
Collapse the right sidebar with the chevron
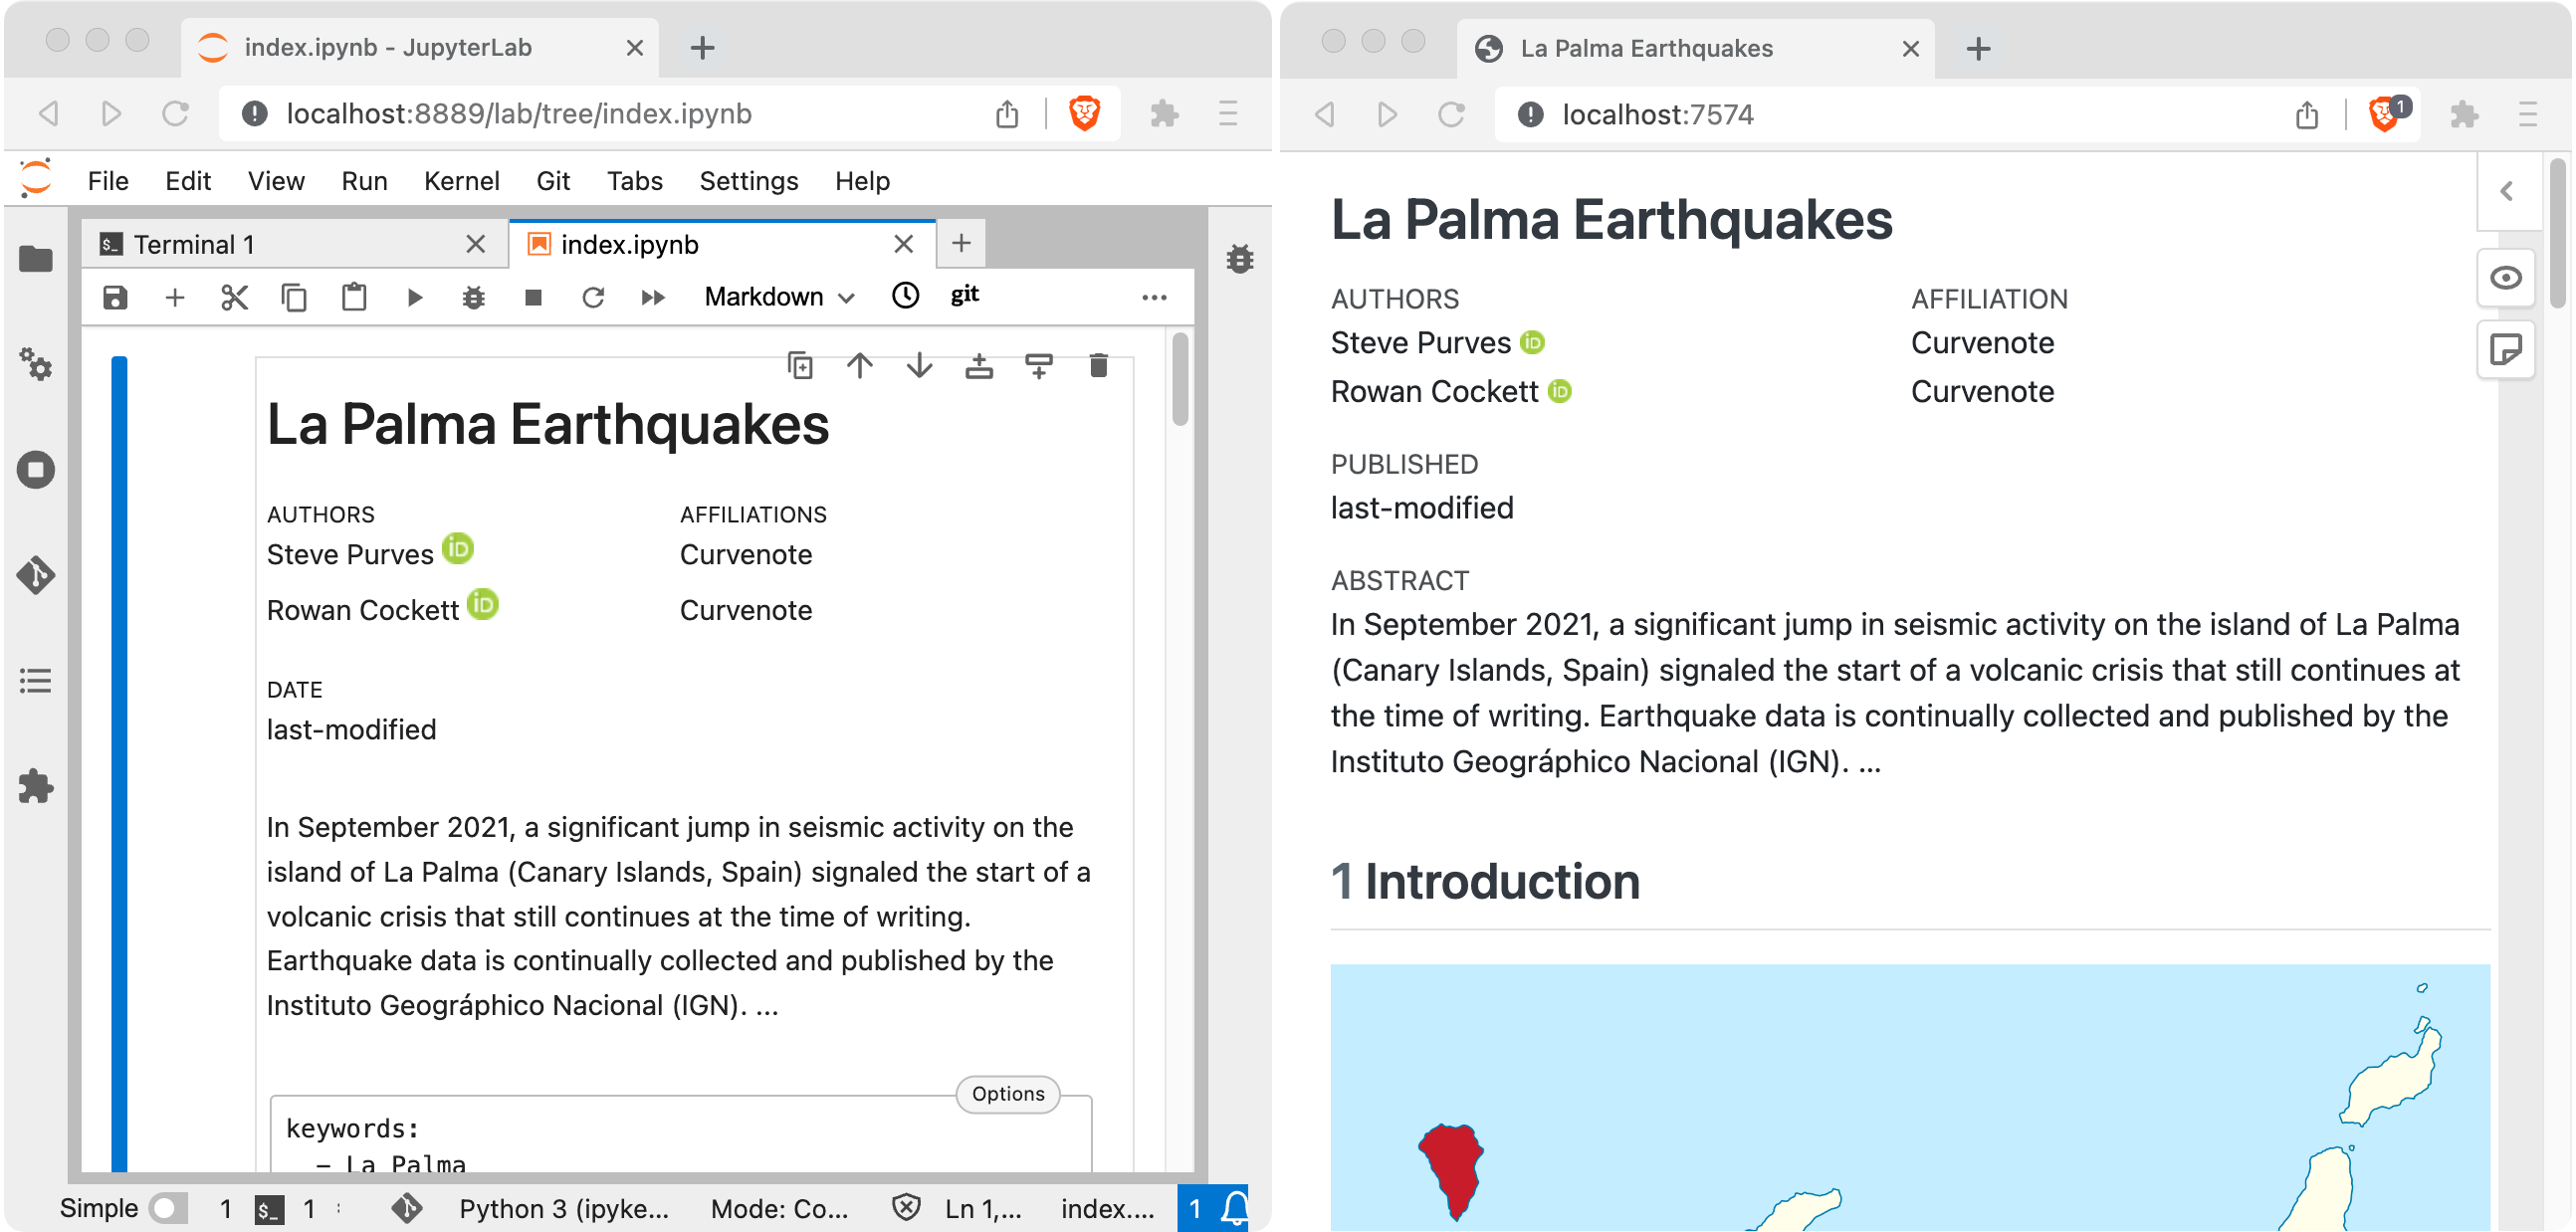(x=2506, y=190)
